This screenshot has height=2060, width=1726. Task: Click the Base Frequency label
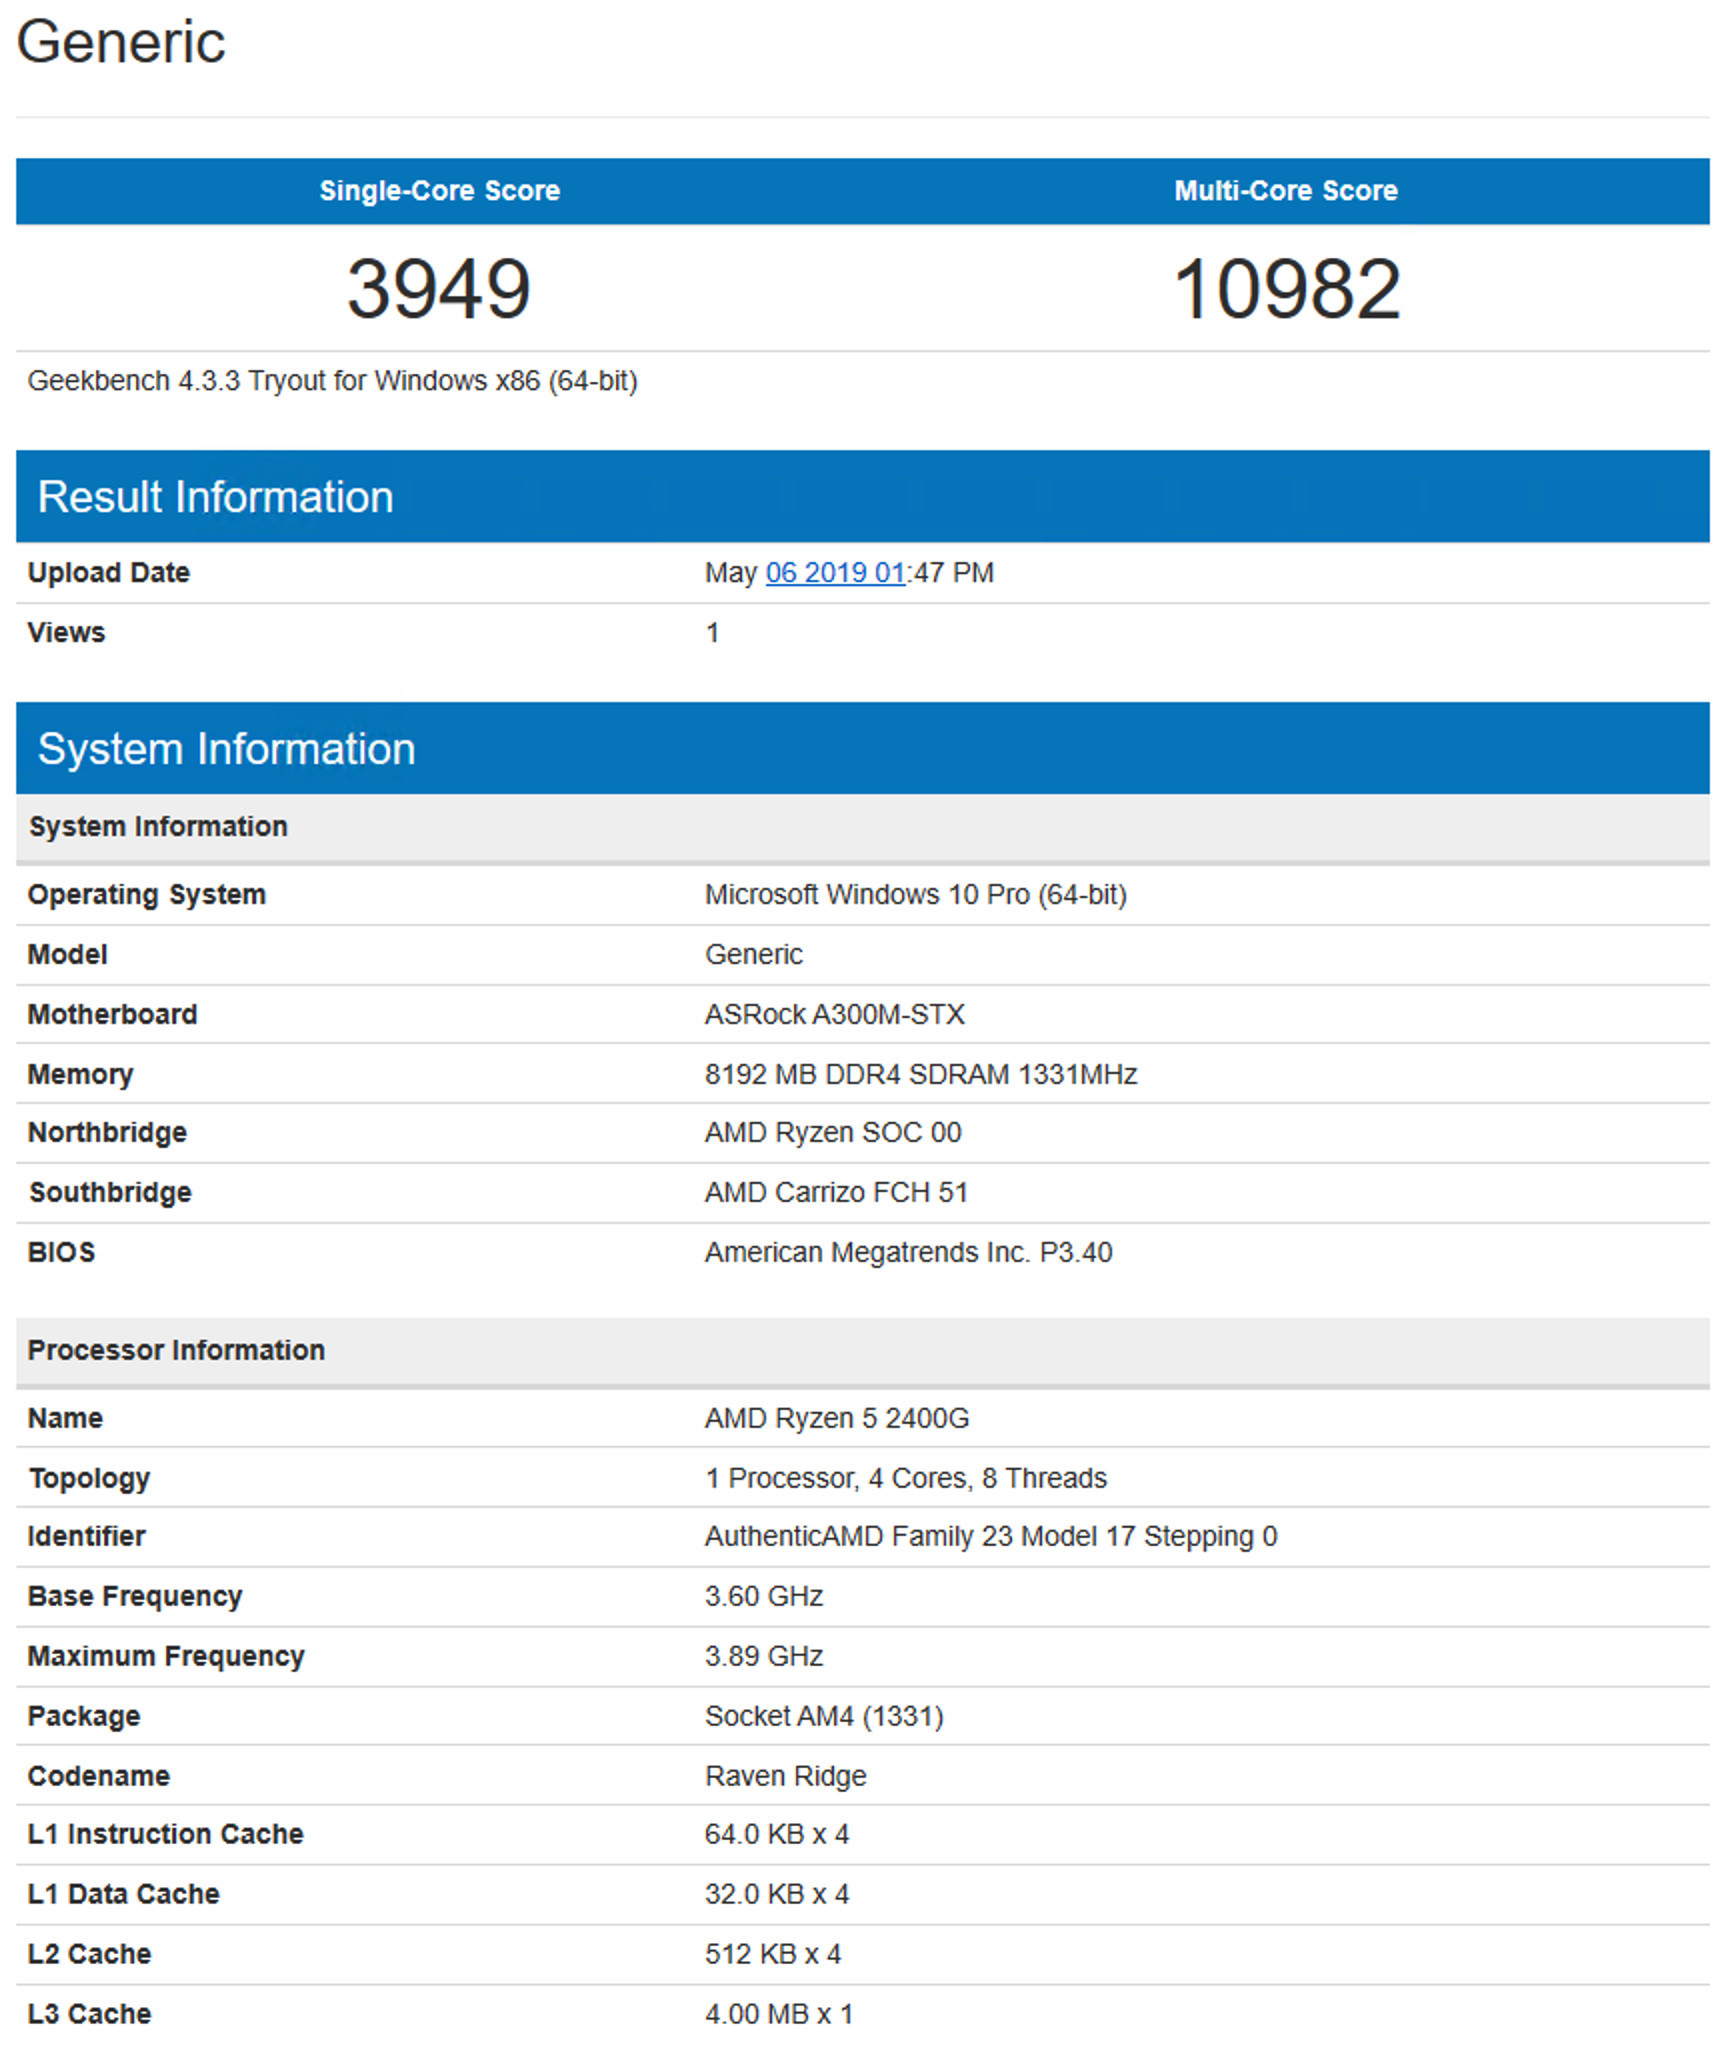click(x=135, y=1597)
